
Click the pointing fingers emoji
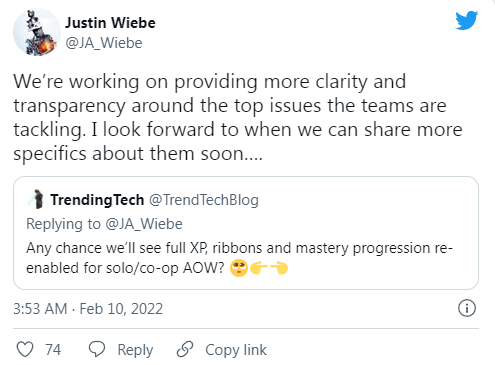point(269,268)
